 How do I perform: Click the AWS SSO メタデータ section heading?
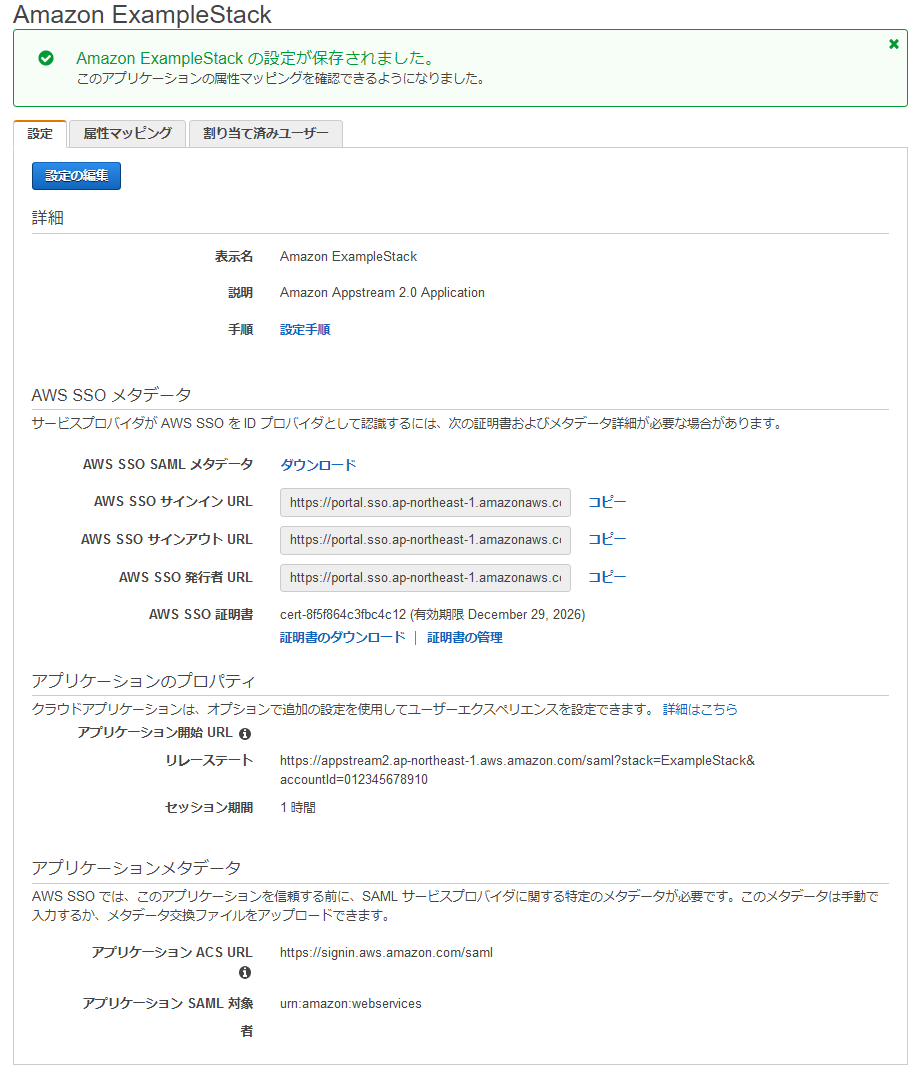[x=111, y=395]
